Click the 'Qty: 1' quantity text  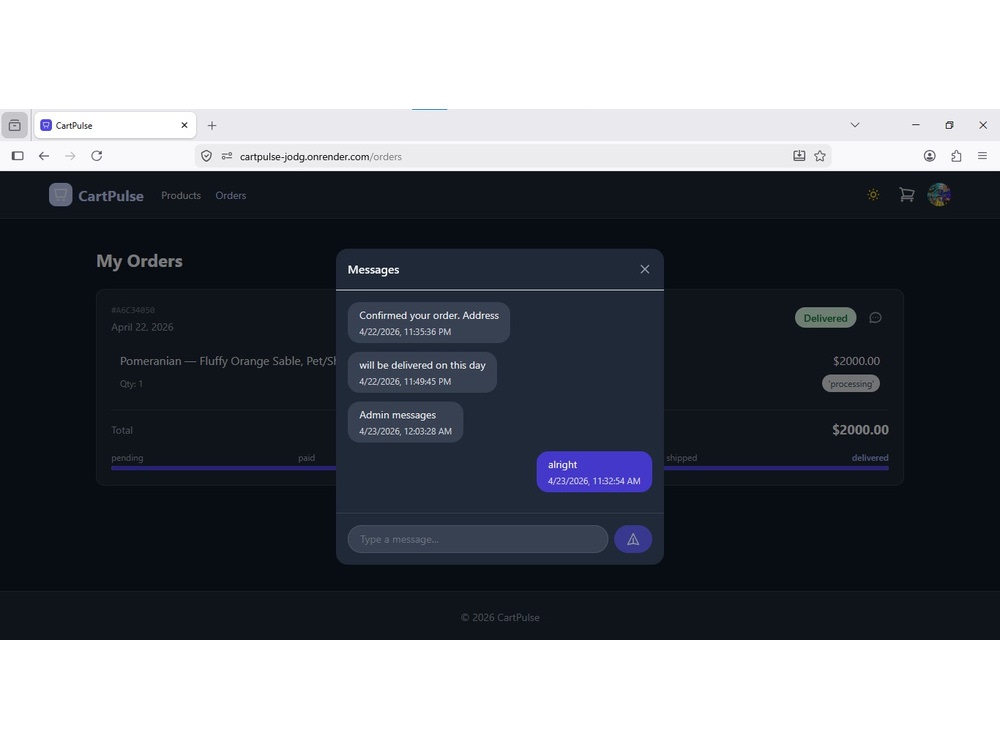(x=131, y=384)
